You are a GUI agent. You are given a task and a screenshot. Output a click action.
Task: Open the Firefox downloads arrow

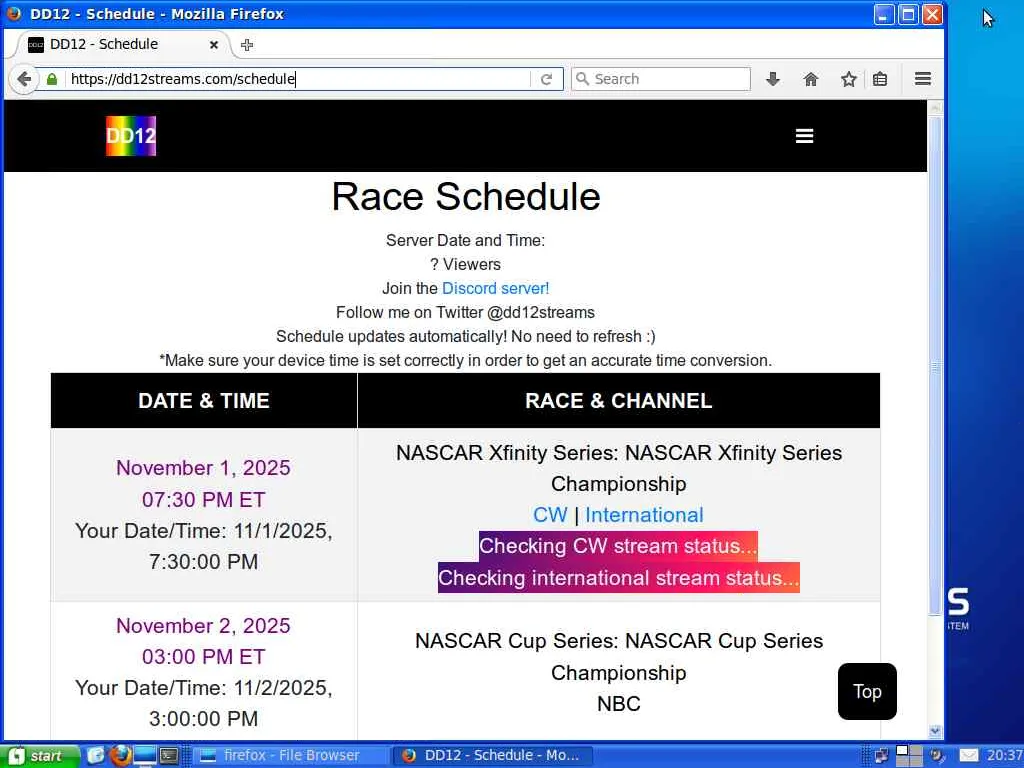773,79
